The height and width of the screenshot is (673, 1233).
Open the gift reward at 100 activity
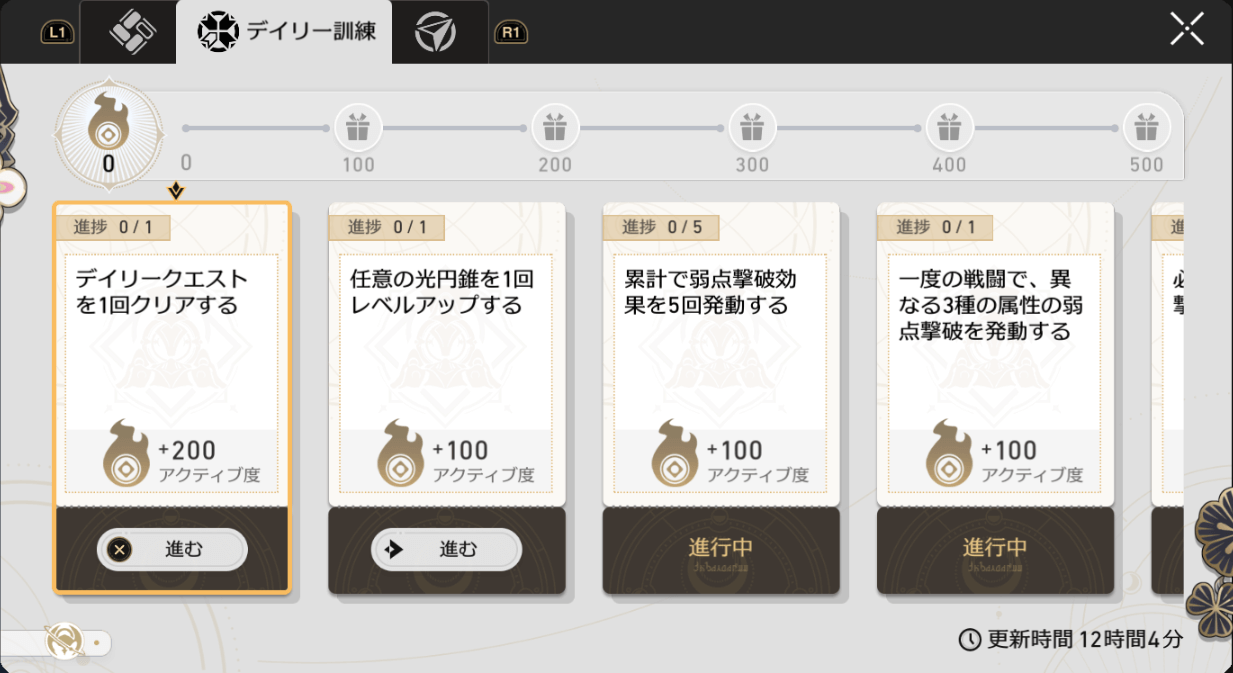tap(358, 128)
